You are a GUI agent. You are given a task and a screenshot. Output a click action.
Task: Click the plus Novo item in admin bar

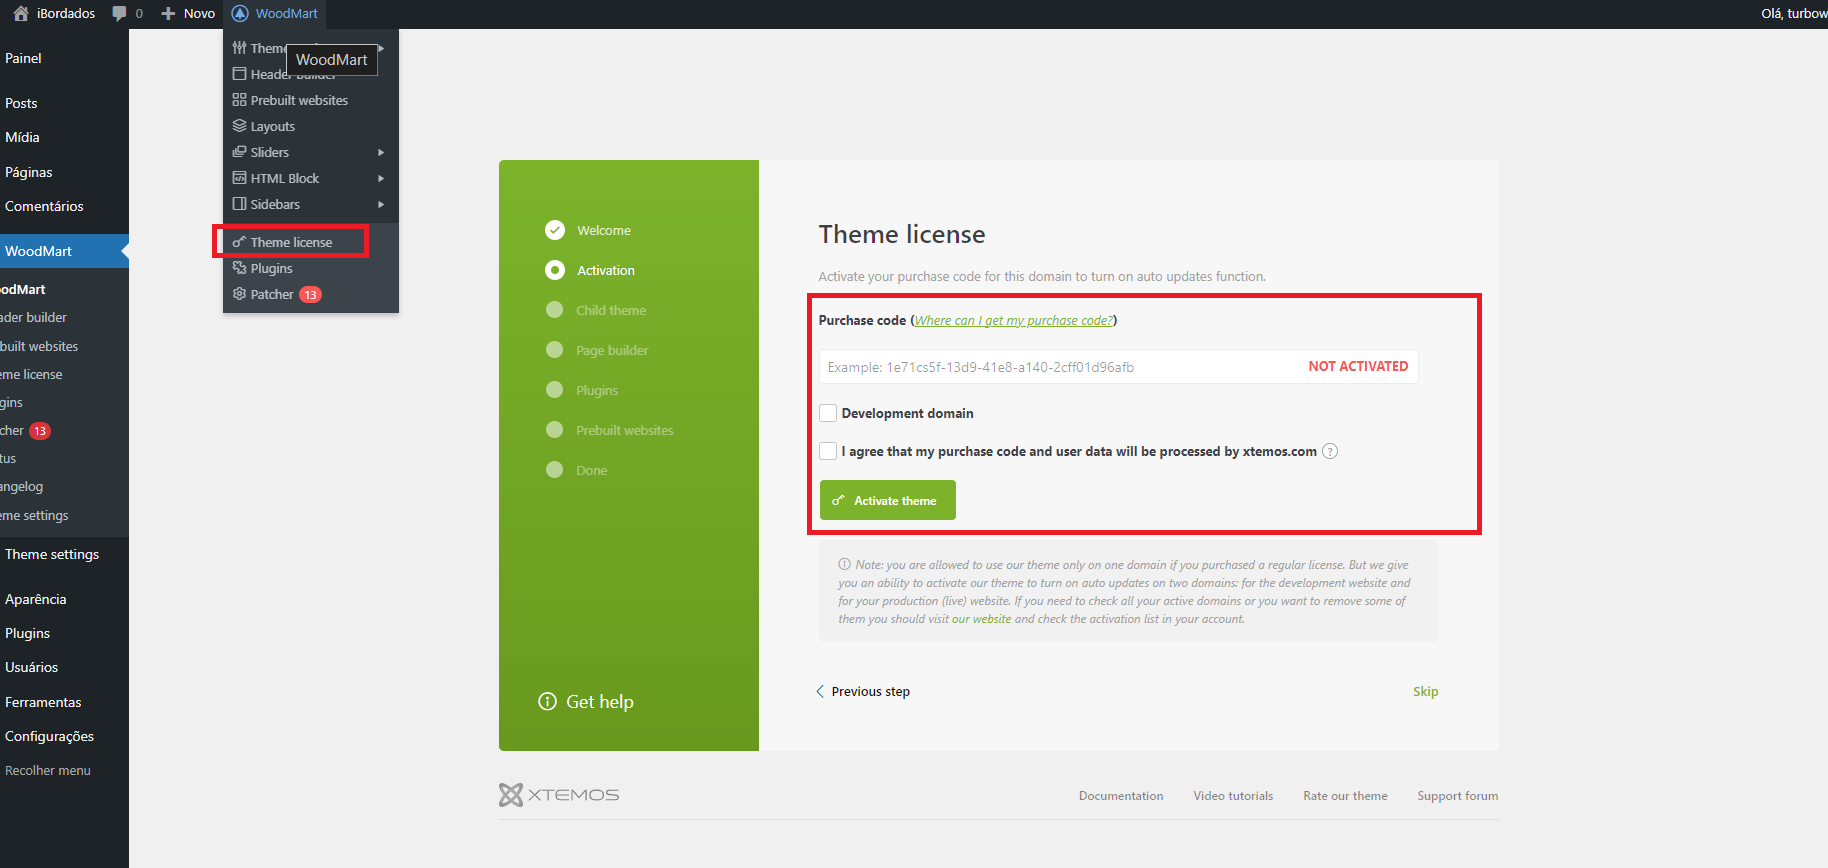(x=188, y=14)
